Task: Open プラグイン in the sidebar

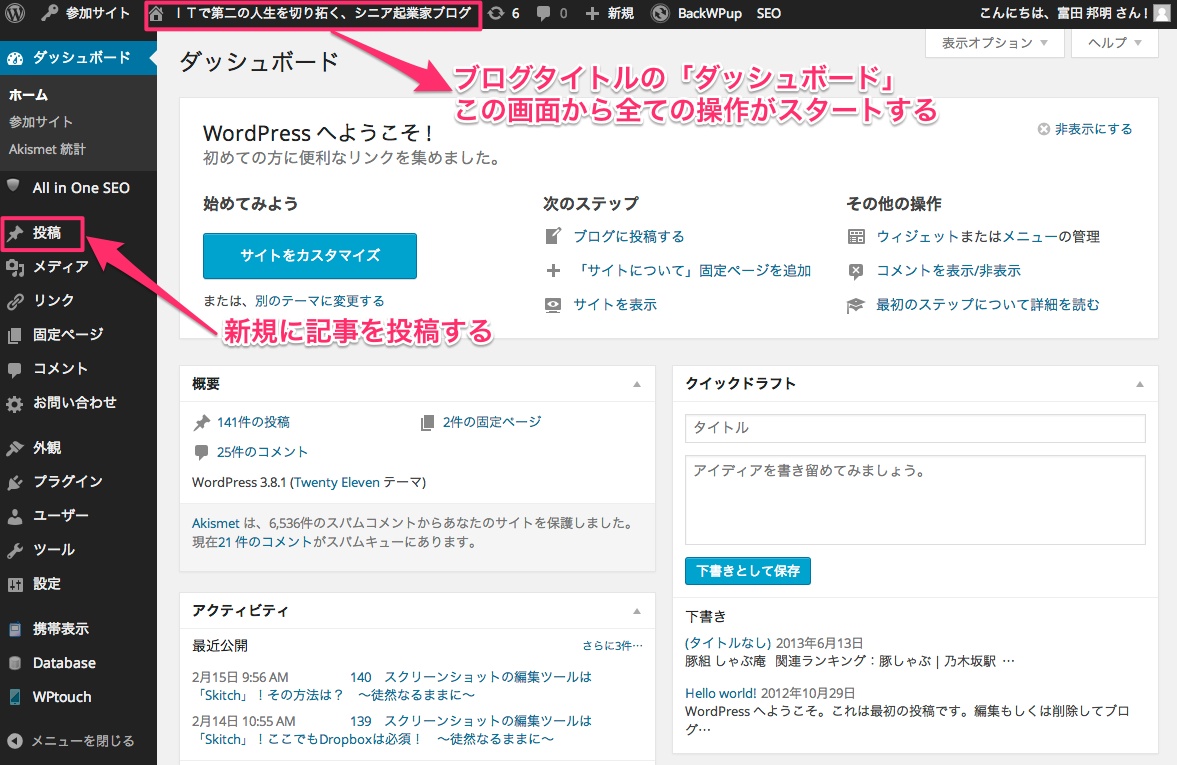Action: click(67, 482)
